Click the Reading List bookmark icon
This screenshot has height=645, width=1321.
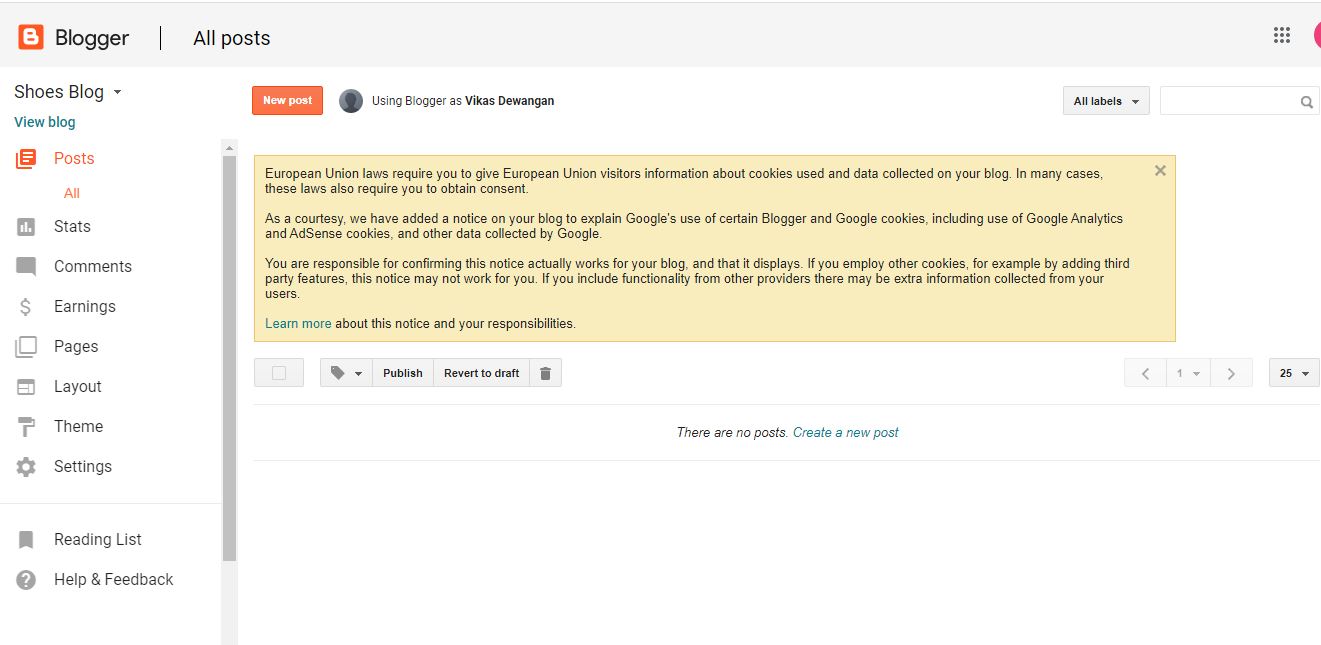point(26,540)
